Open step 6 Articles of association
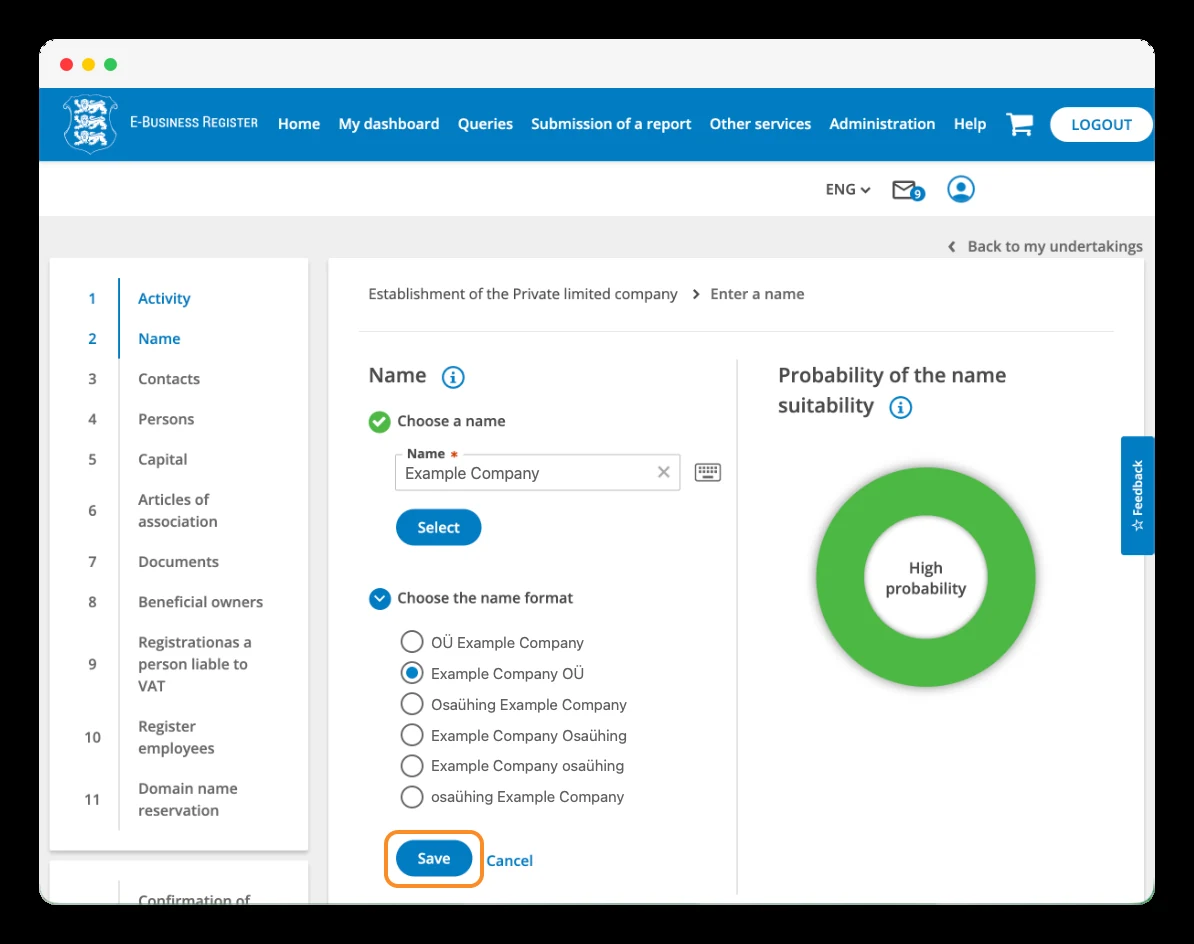1194x944 pixels. [177, 511]
